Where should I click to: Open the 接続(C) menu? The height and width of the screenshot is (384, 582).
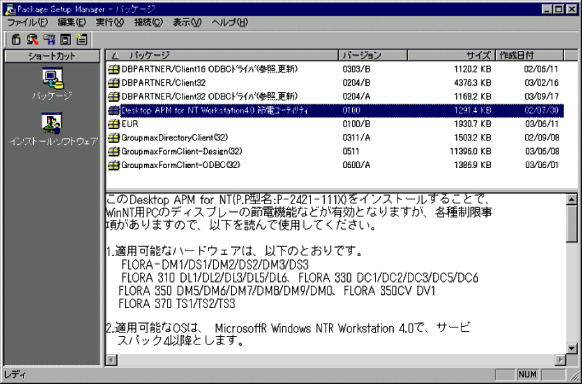pyautogui.click(x=148, y=22)
